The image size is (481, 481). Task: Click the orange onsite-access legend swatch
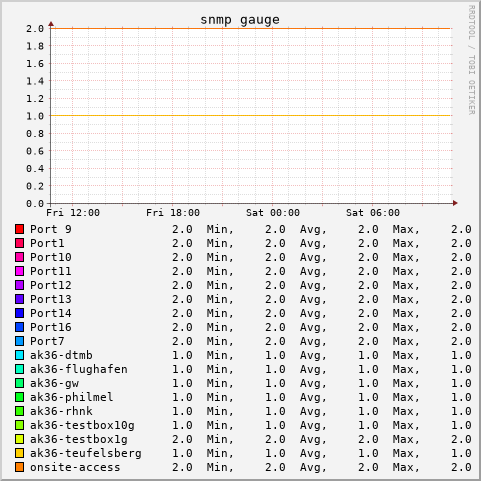coord(19,467)
